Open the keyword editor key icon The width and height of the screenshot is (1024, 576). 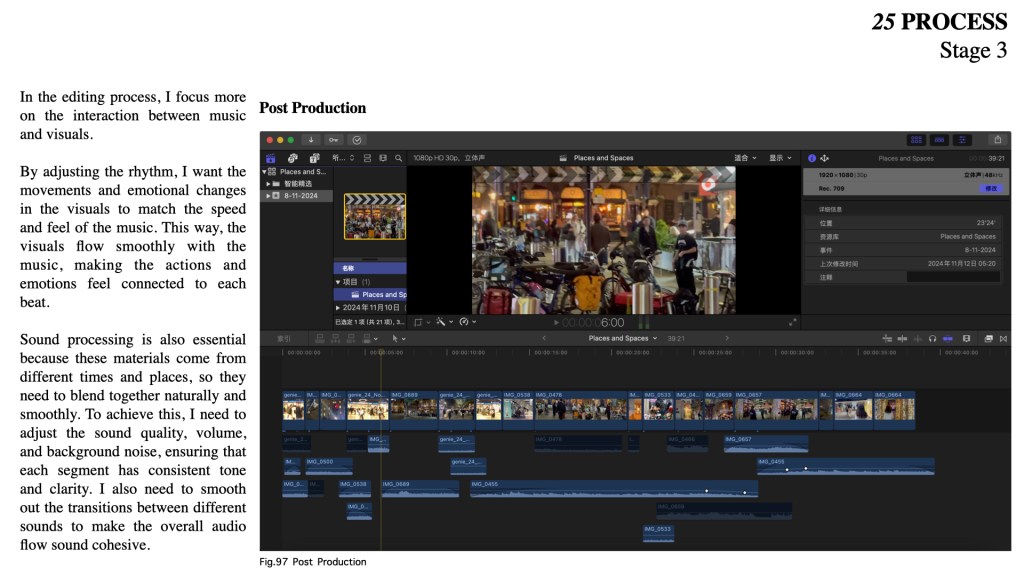pyautogui.click(x=334, y=140)
